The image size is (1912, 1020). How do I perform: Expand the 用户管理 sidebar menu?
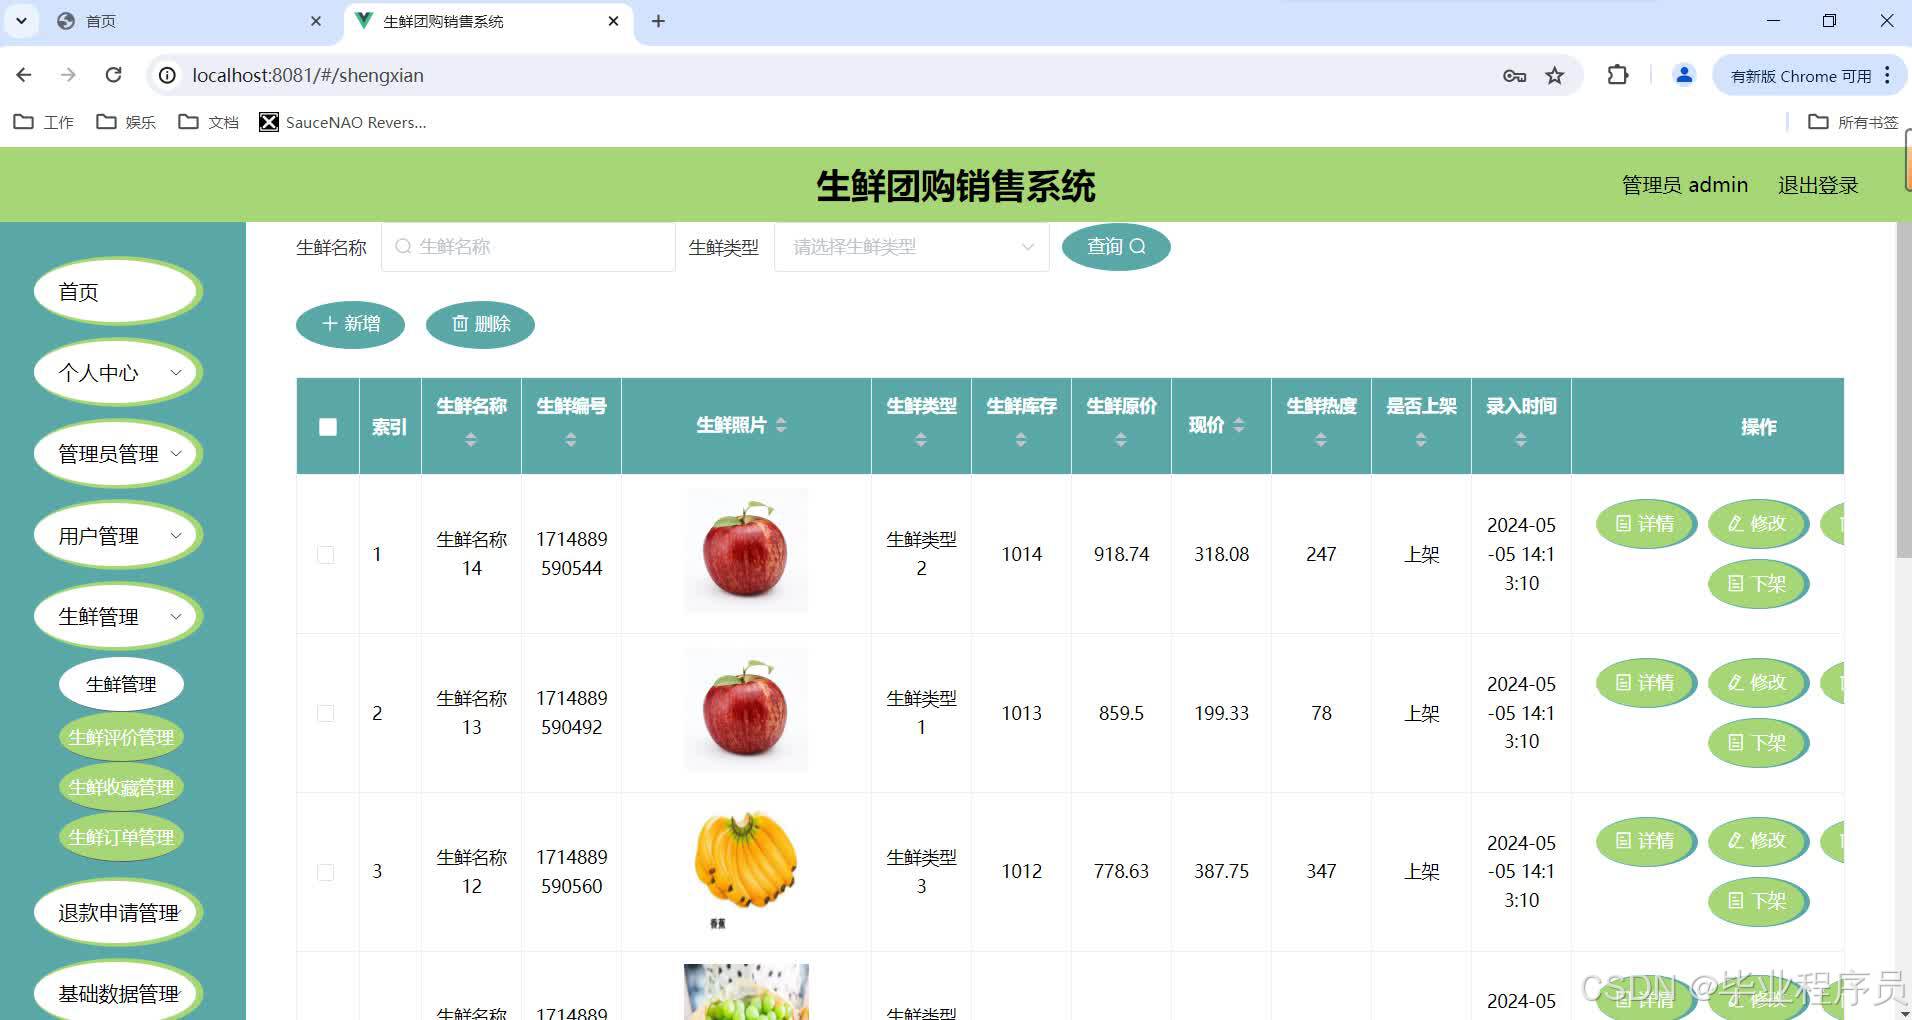coord(118,536)
